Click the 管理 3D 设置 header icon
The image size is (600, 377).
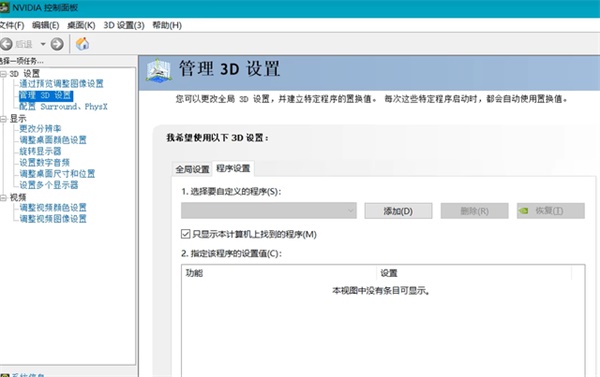(x=158, y=70)
